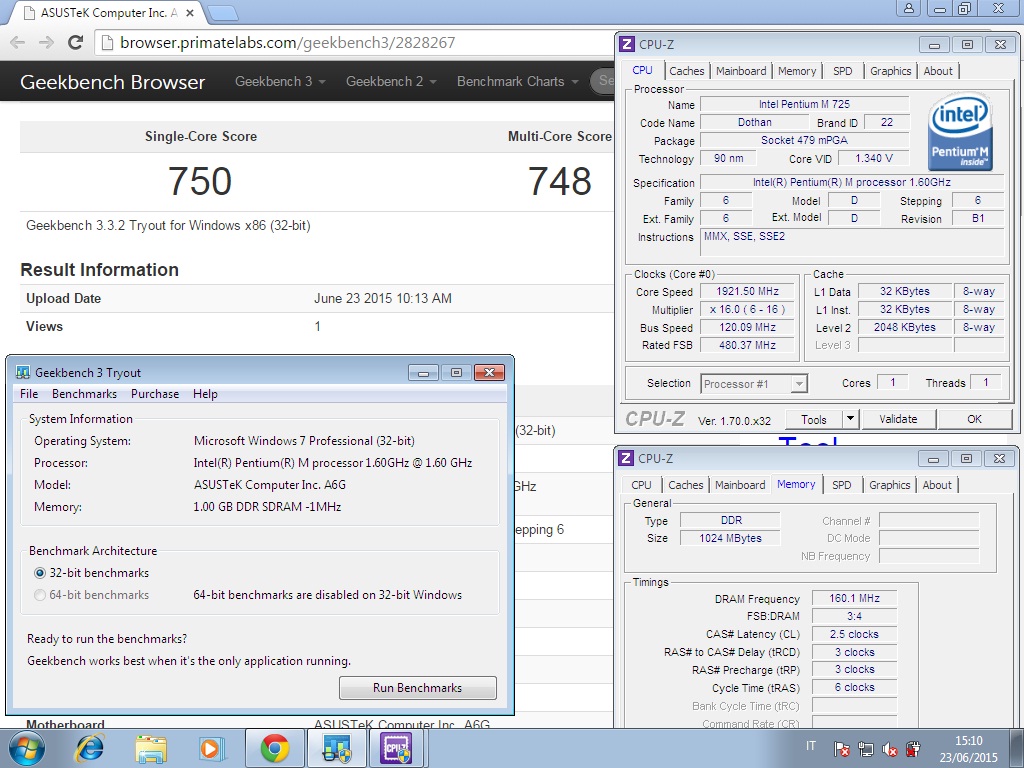Select the 32-bit benchmarks radio button

point(40,573)
